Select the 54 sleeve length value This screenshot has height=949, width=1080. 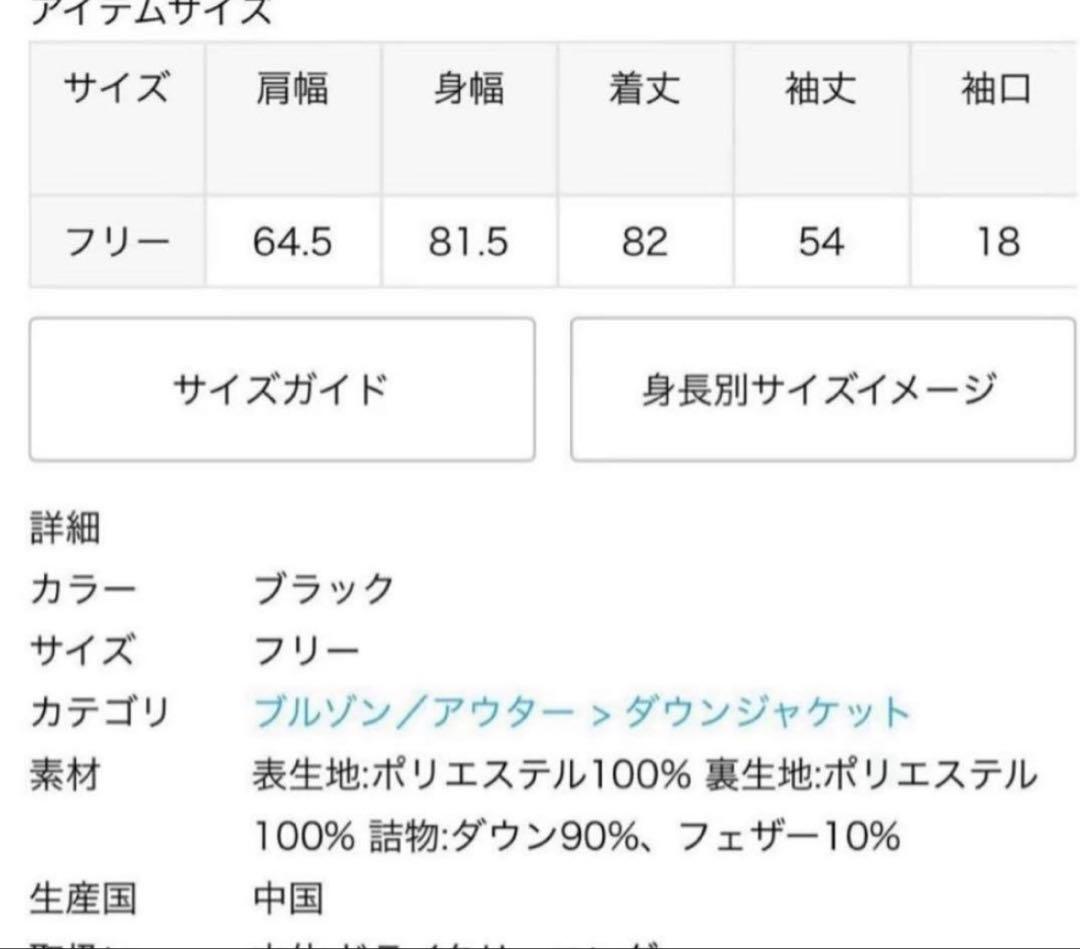pos(820,243)
